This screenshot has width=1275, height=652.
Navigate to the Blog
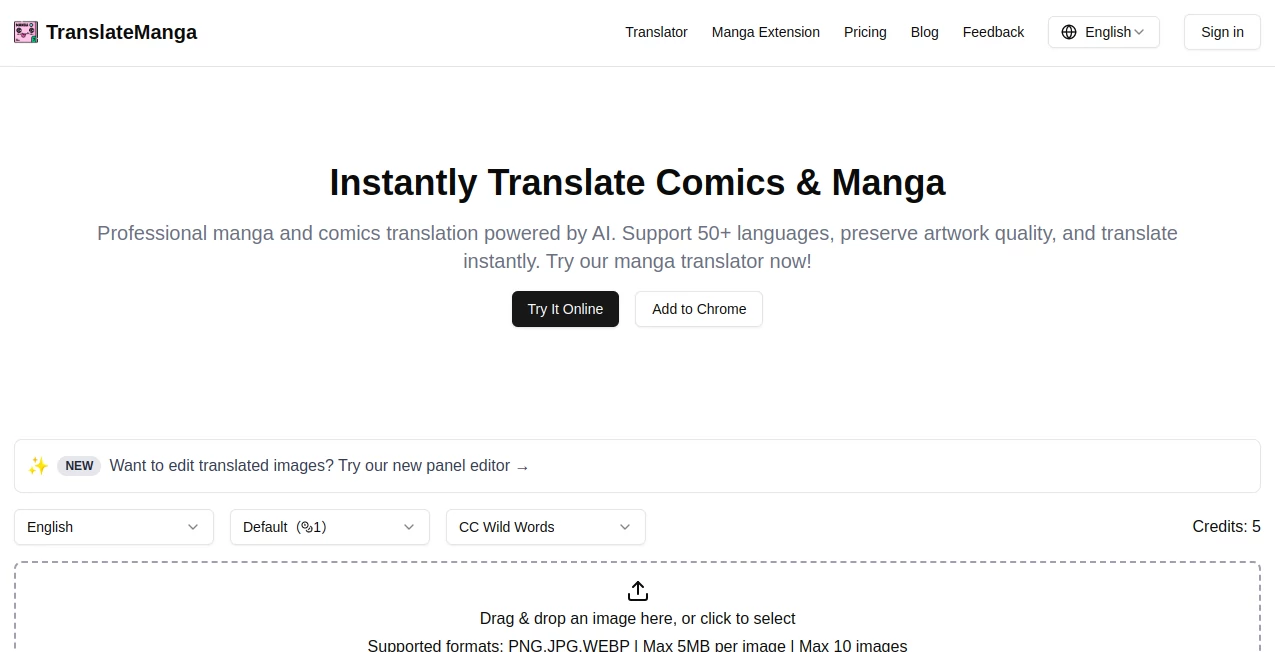point(924,32)
